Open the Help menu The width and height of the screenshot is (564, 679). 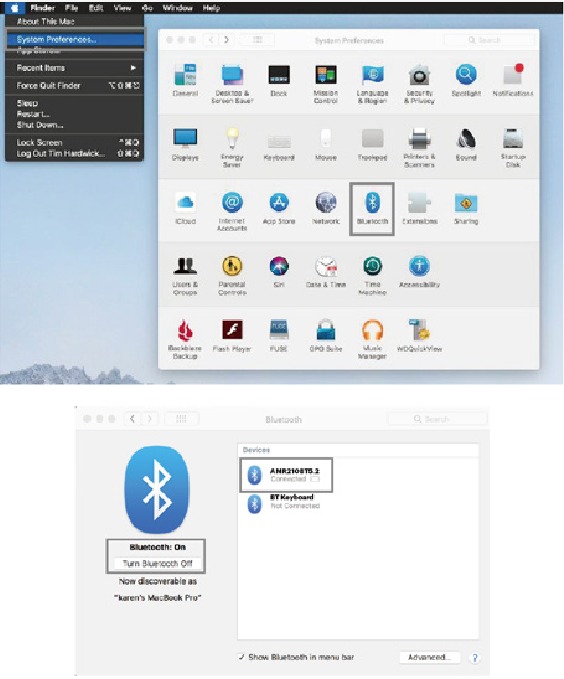coord(211,7)
